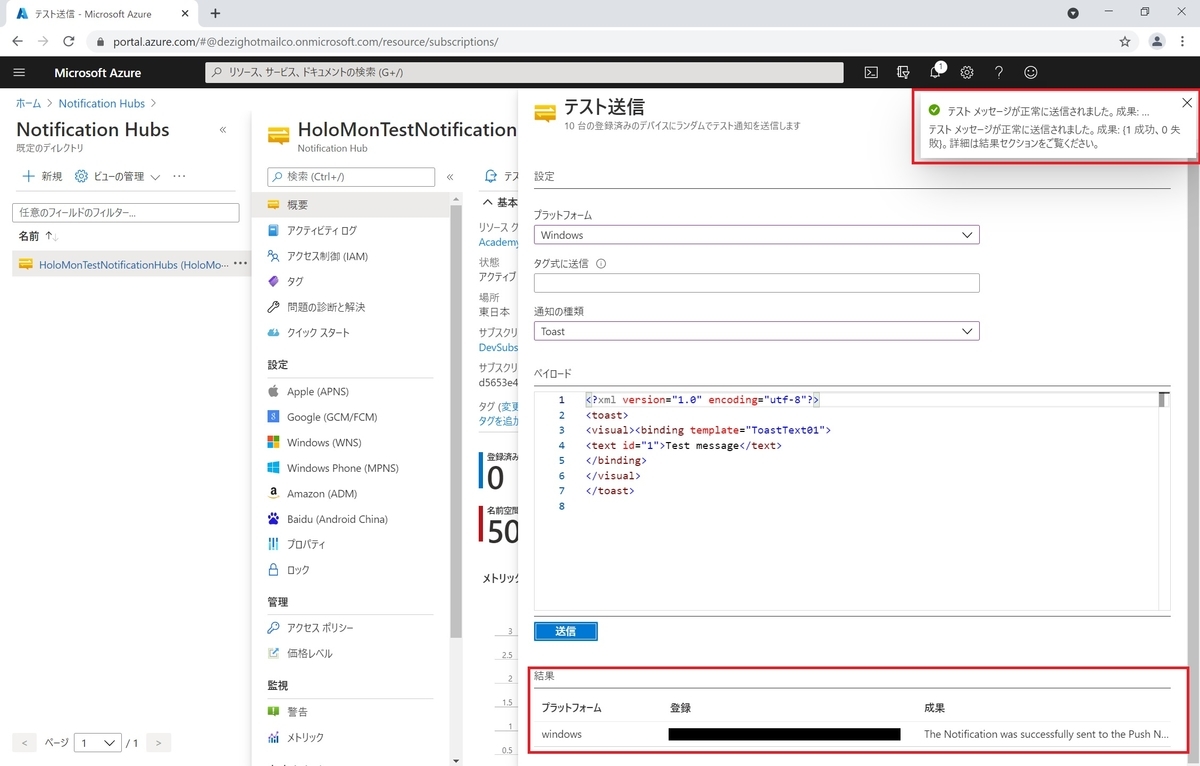
Task: Open the more options ellipsis for HoloMonTestNotificationHubs row
Action: click(x=240, y=264)
